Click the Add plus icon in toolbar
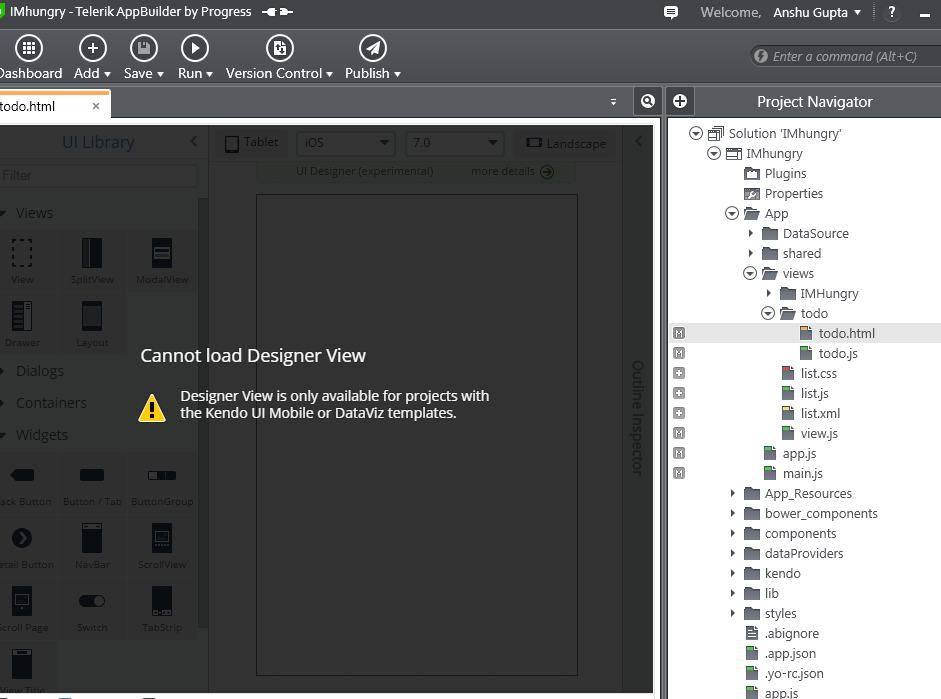The height and width of the screenshot is (699, 941). point(92,48)
